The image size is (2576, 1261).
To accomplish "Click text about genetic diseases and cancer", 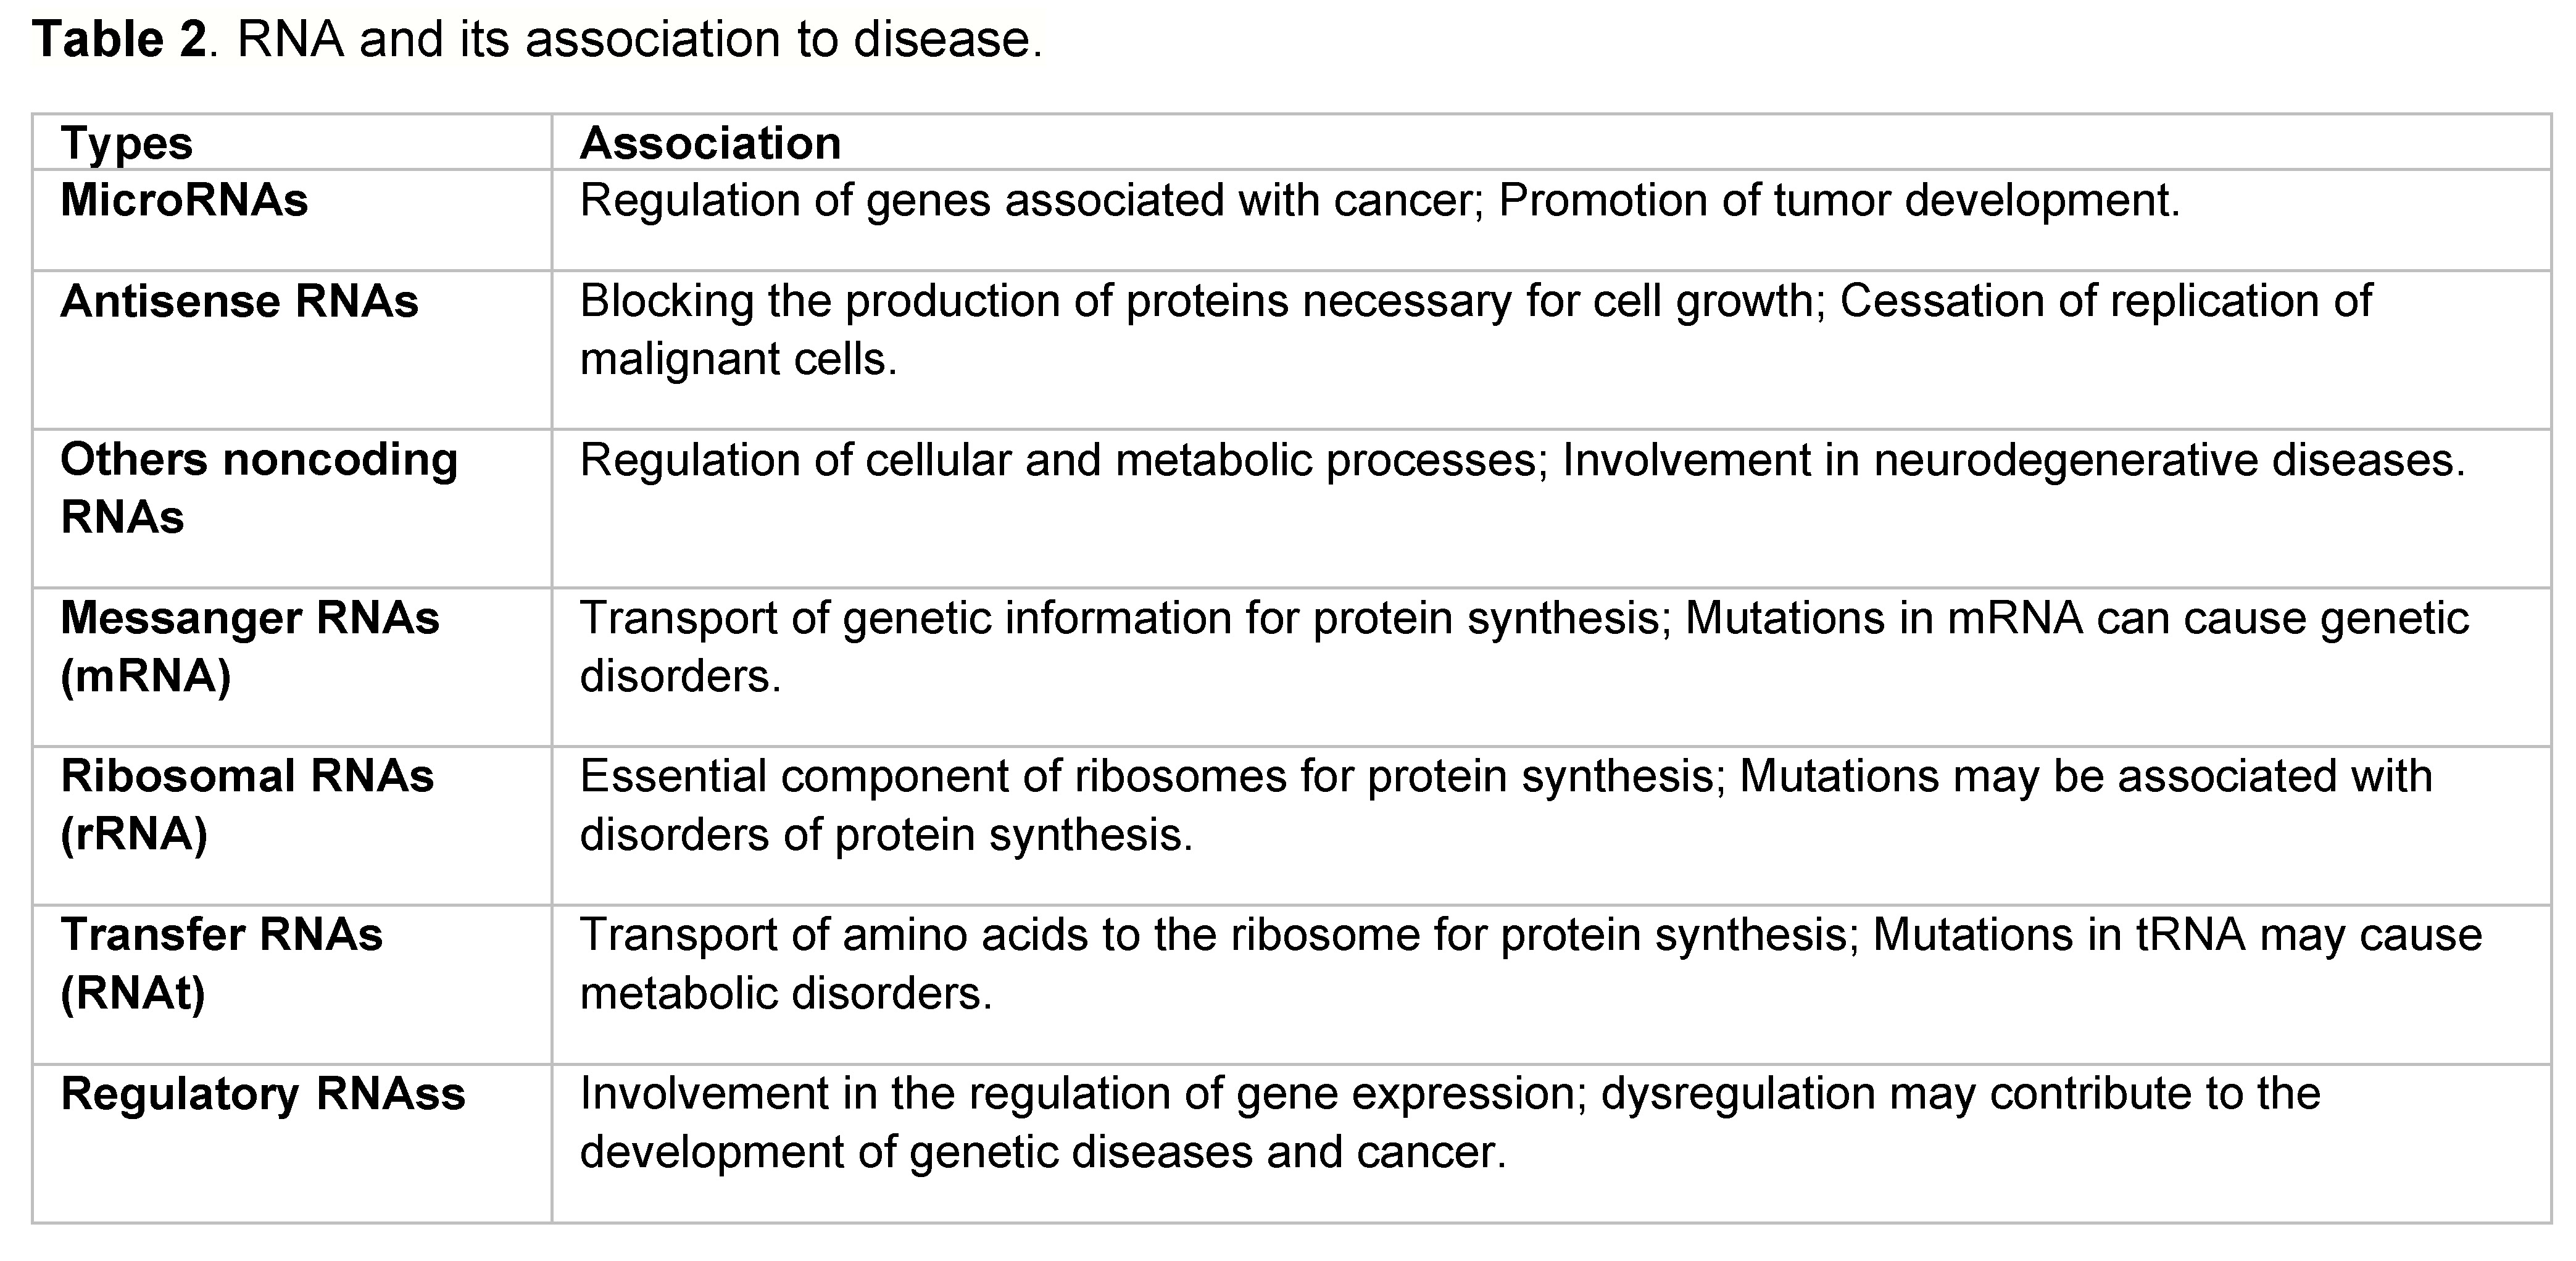I will pos(1043,1152).
